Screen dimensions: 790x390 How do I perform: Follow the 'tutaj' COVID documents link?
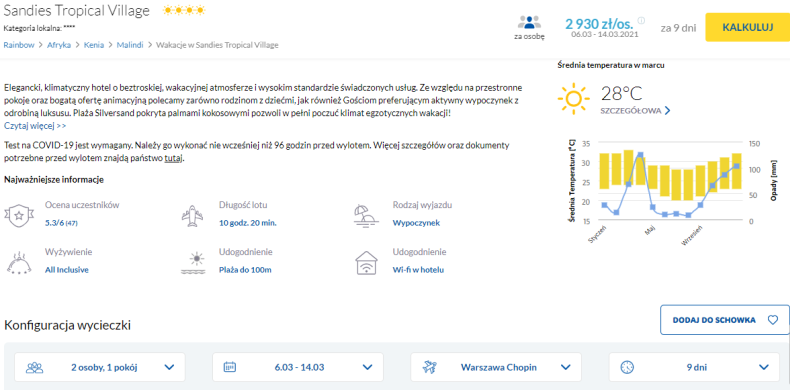174,158
